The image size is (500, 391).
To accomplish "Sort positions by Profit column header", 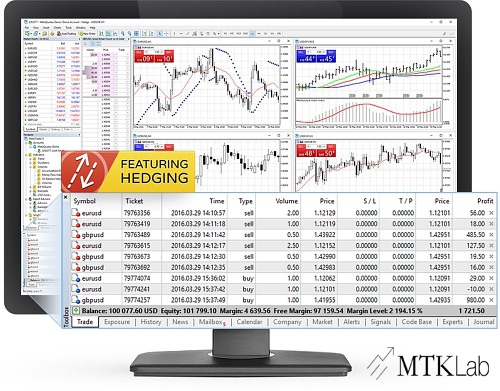I will (485, 201).
